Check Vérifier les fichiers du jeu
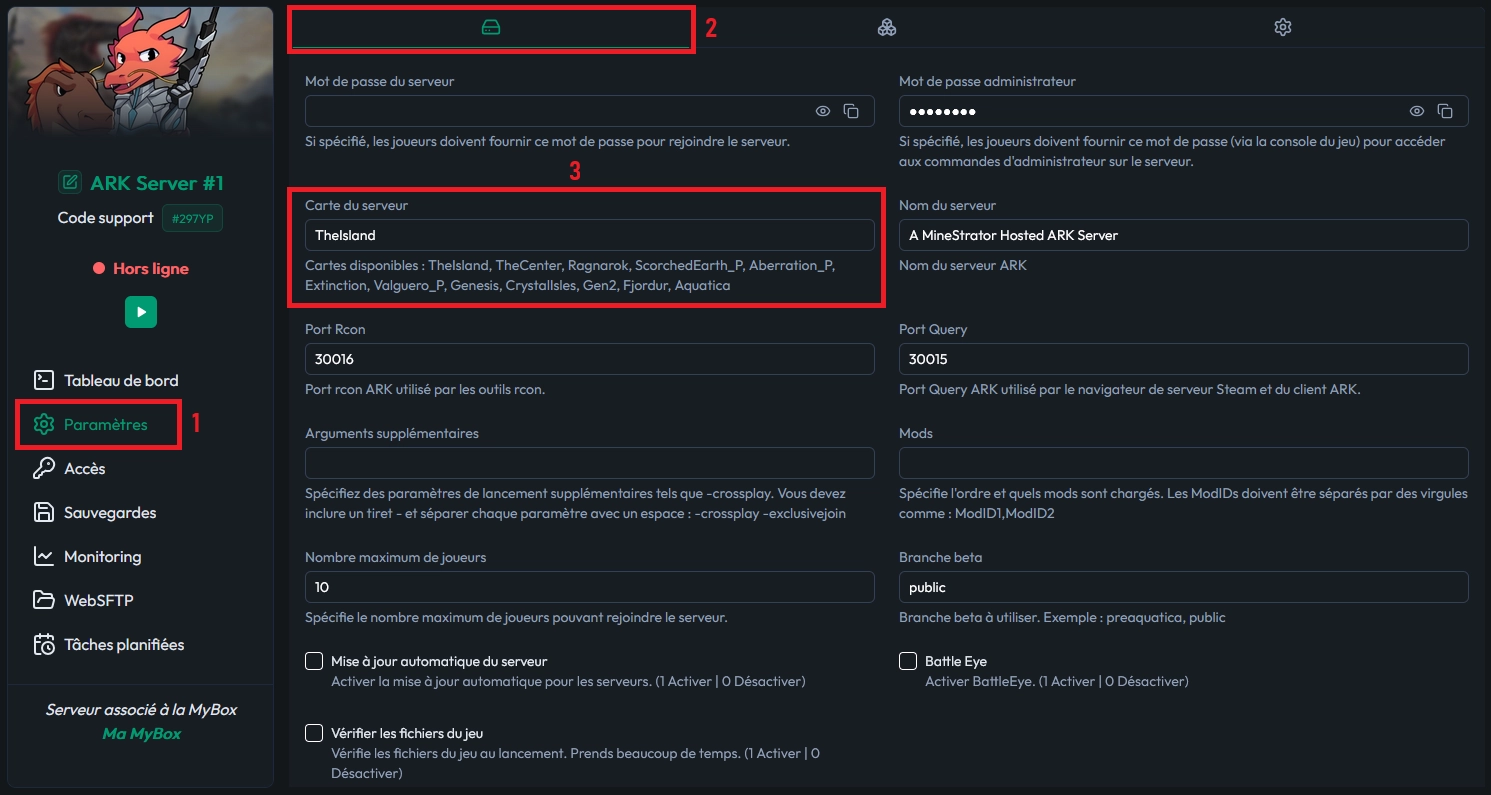This screenshot has width=1491, height=795. (x=313, y=732)
